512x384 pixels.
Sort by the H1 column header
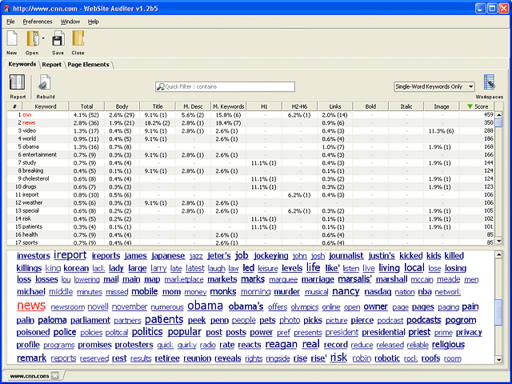[x=264, y=106]
